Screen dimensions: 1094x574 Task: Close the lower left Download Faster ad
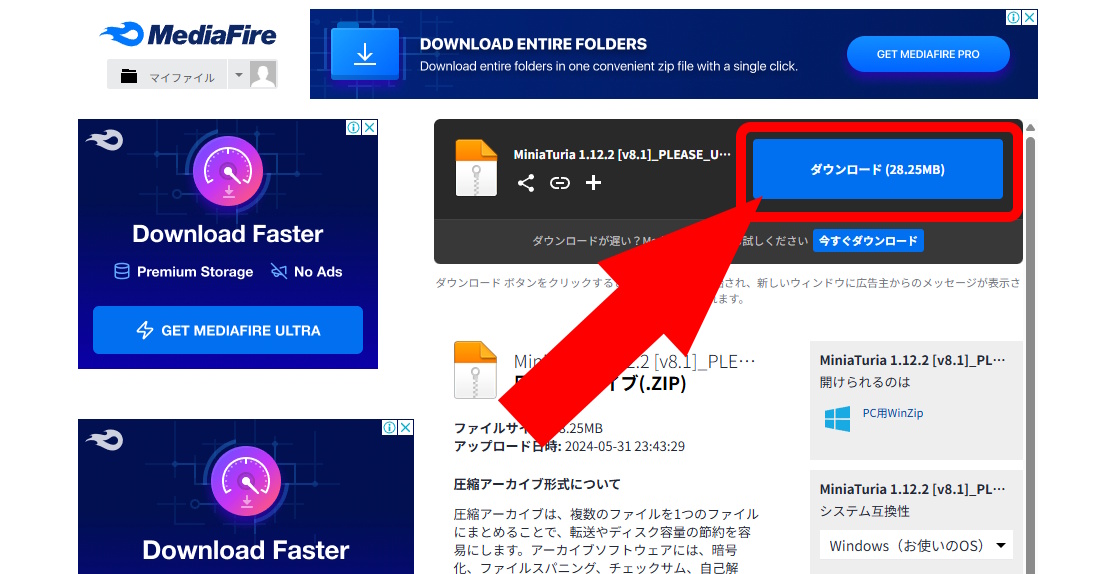[x=406, y=428]
